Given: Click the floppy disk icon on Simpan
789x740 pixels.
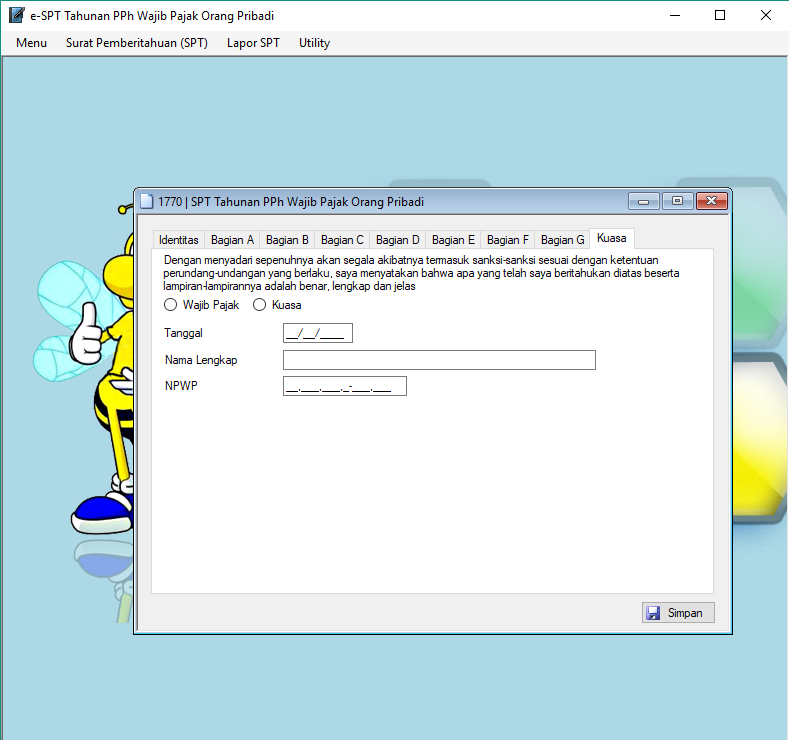Looking at the screenshot, I should pyautogui.click(x=654, y=613).
